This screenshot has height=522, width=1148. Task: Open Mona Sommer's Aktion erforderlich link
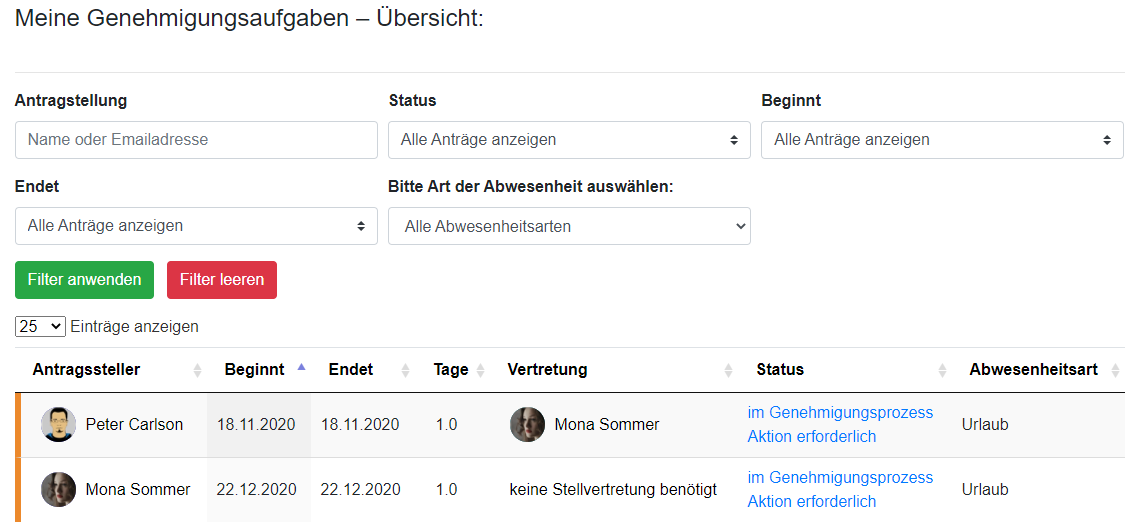point(811,502)
